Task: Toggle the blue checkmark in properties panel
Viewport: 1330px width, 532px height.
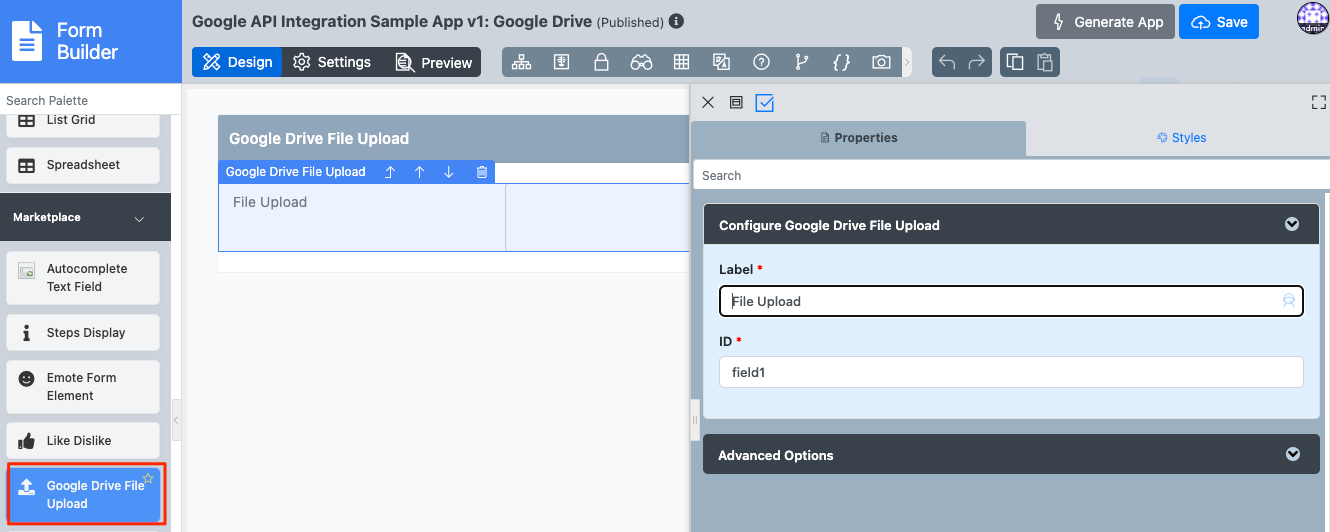Action: [x=765, y=102]
